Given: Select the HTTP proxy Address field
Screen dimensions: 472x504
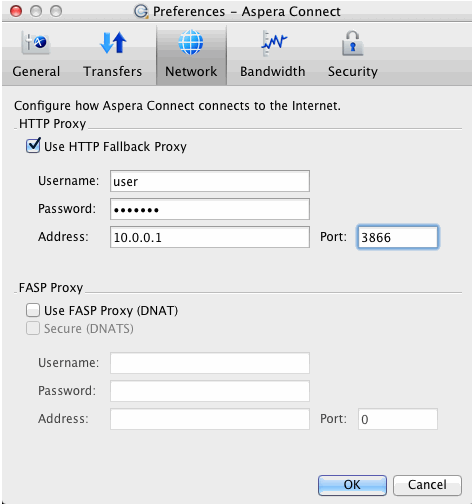Looking at the screenshot, I should coord(210,237).
